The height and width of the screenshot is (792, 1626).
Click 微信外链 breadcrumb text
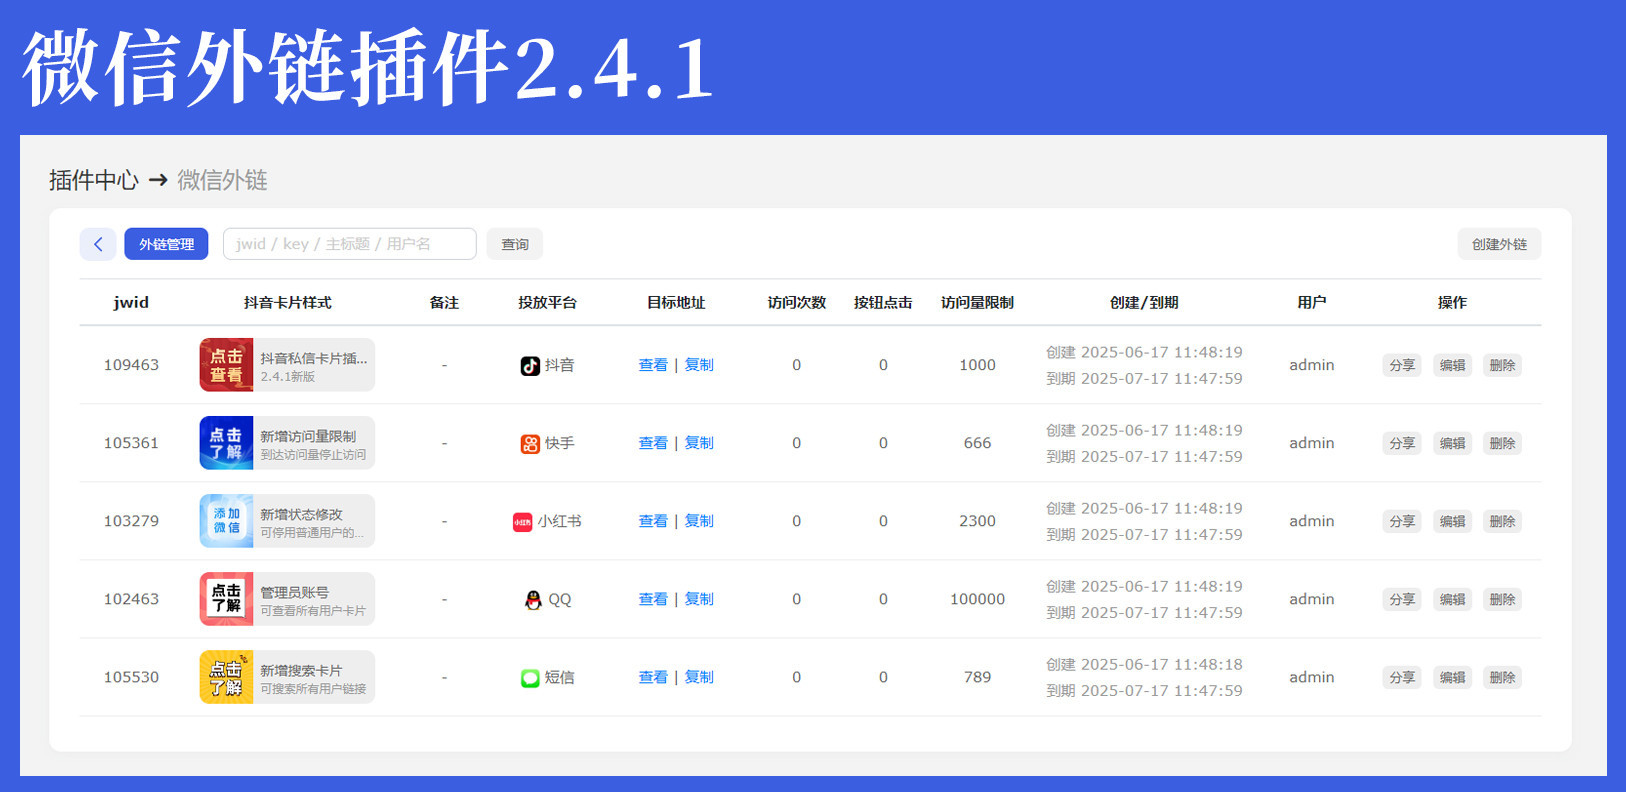click(222, 180)
